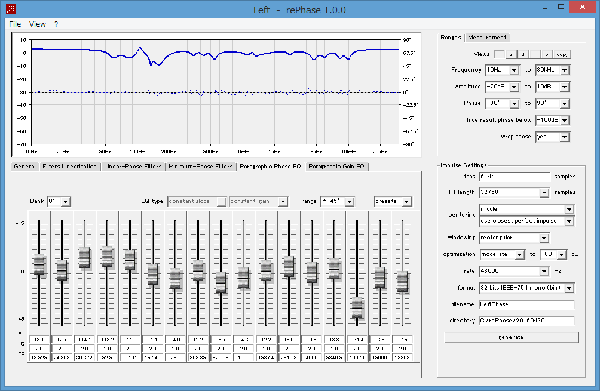The height and width of the screenshot is (391, 600).
Task: Open the File menu
Action: [15, 24]
